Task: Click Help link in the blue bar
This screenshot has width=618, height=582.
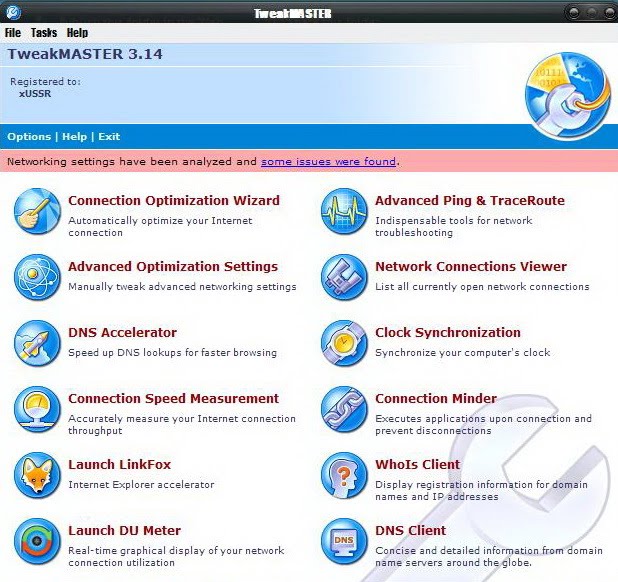Action: point(74,137)
